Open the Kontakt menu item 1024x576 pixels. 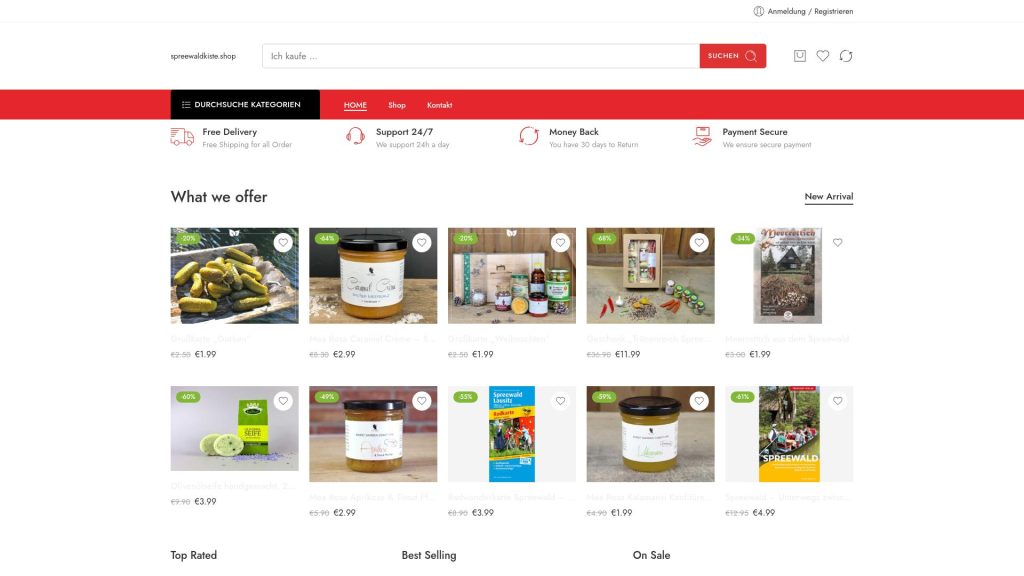point(440,105)
